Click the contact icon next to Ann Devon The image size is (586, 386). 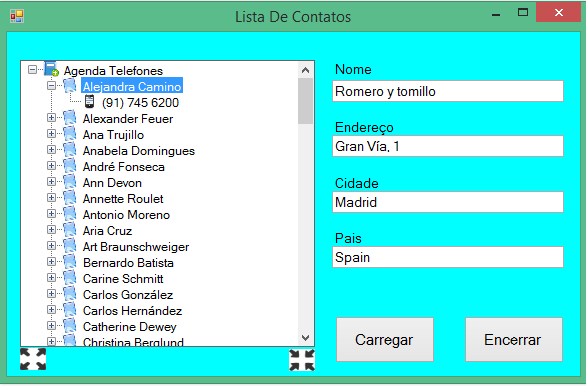[x=70, y=182]
